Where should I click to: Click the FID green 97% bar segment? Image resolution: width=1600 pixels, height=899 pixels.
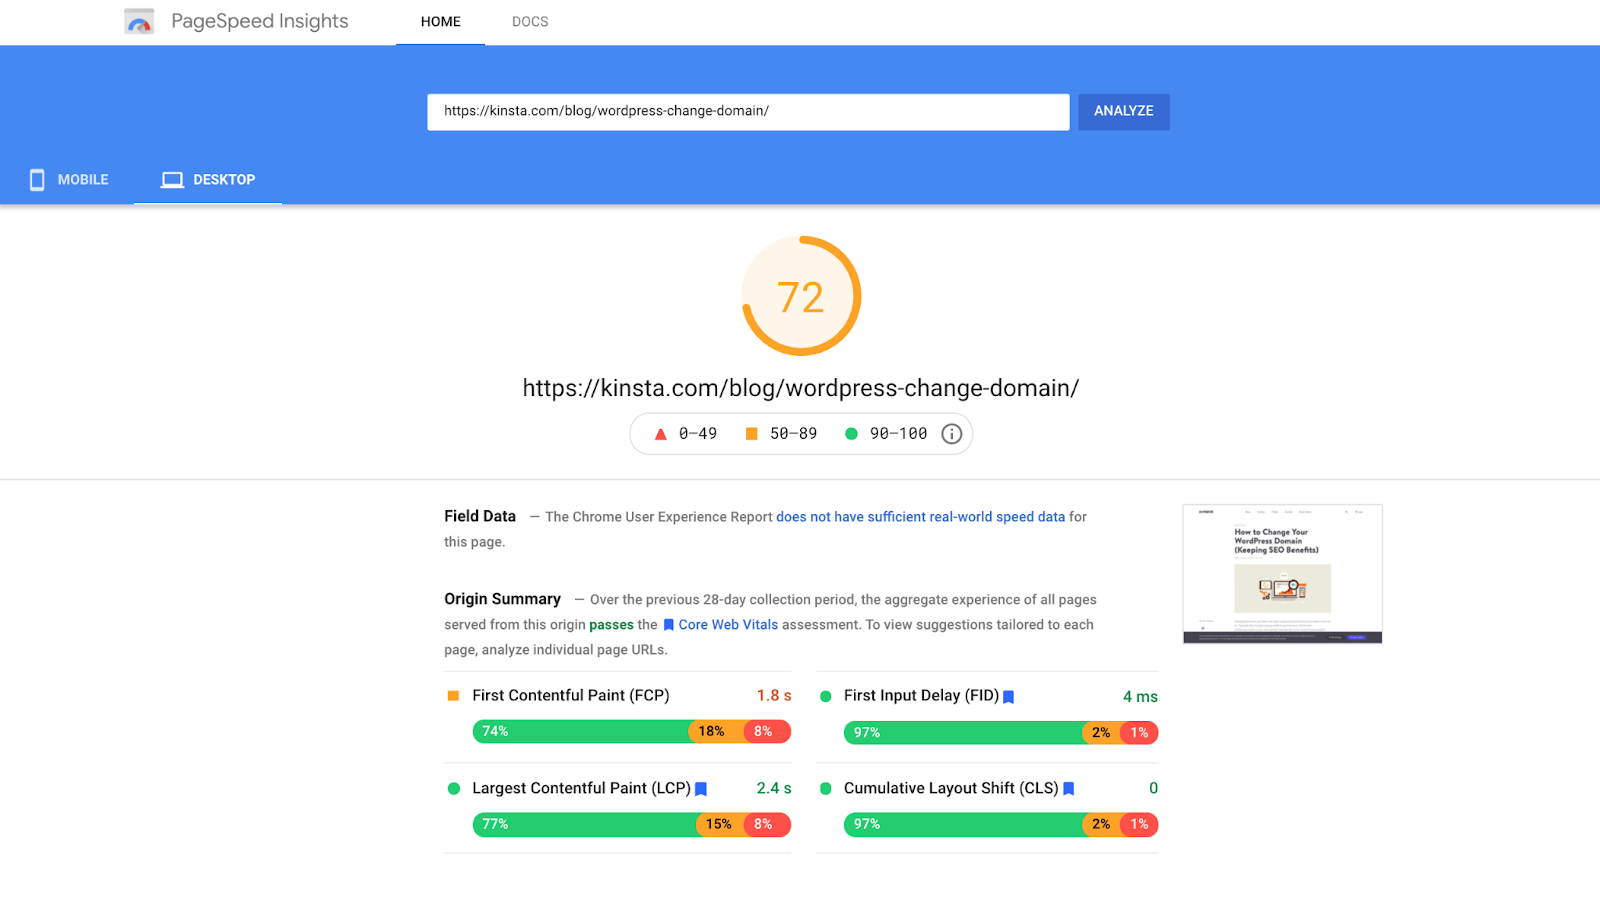coord(963,733)
